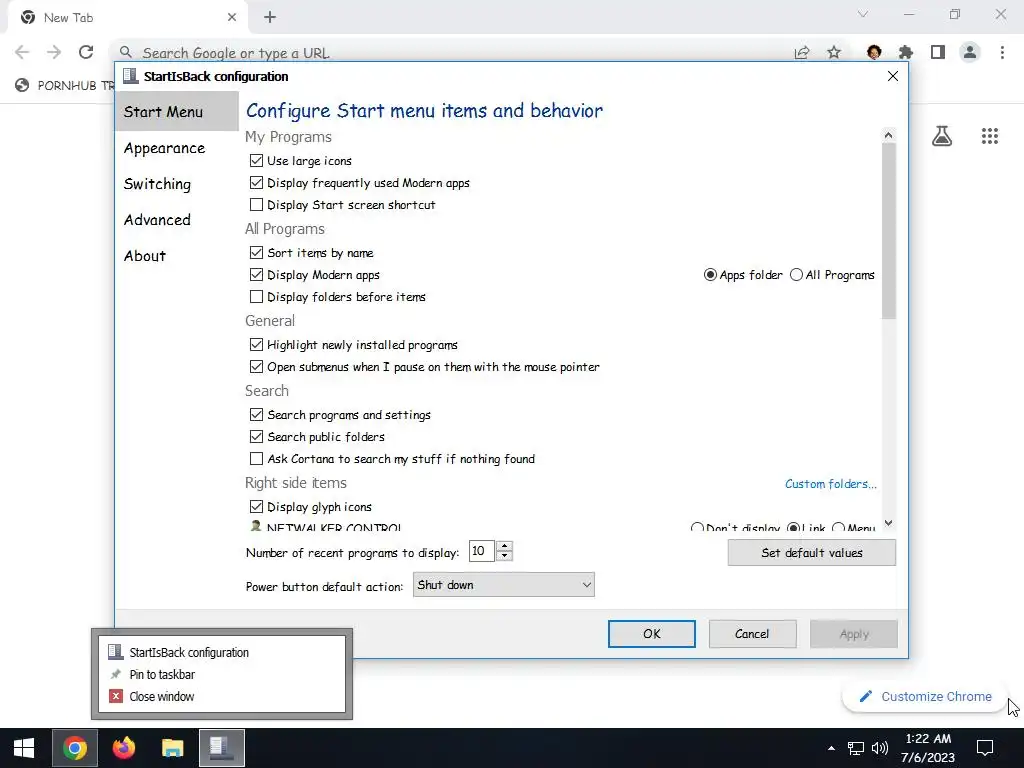Image resolution: width=1024 pixels, height=768 pixels.
Task: Open the notification center icon
Action: [985, 748]
